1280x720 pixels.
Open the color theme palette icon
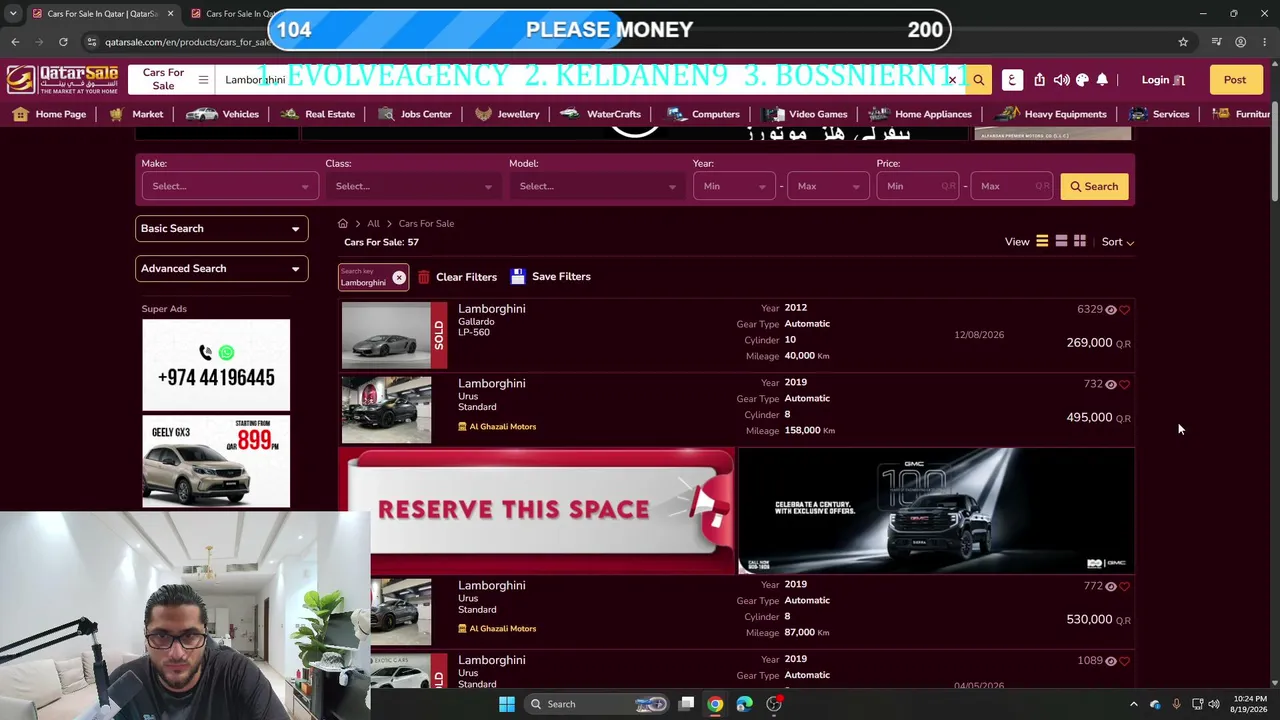pos(1082,80)
